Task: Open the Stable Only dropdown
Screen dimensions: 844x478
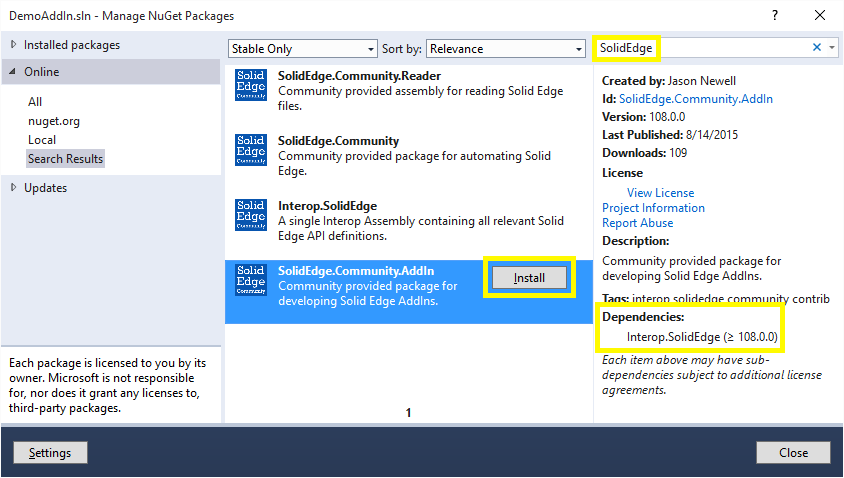Action: [x=303, y=48]
